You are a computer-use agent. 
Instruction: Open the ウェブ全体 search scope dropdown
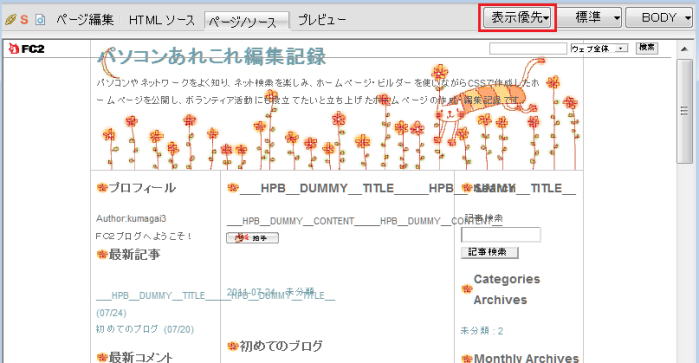tap(599, 48)
